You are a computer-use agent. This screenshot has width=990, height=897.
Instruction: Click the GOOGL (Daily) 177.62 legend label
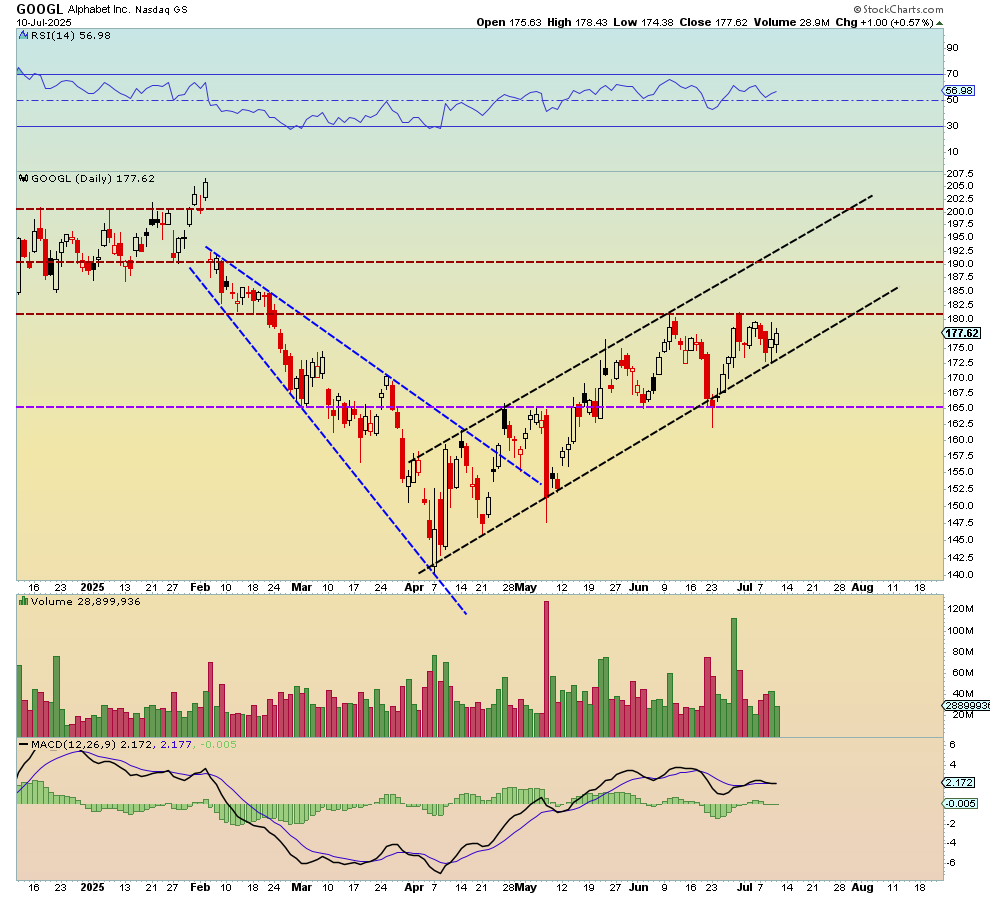(x=93, y=179)
